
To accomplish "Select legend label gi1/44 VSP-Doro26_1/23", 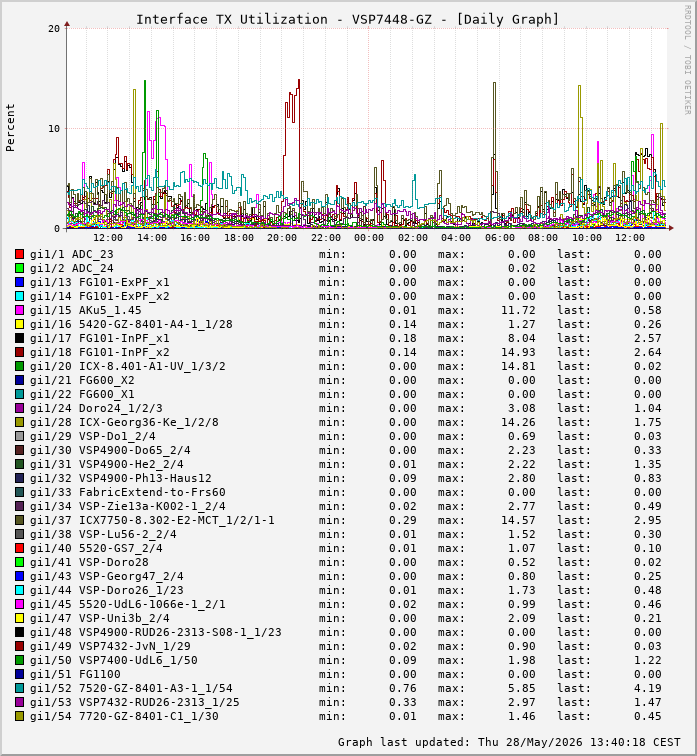I will pyautogui.click(x=107, y=590).
